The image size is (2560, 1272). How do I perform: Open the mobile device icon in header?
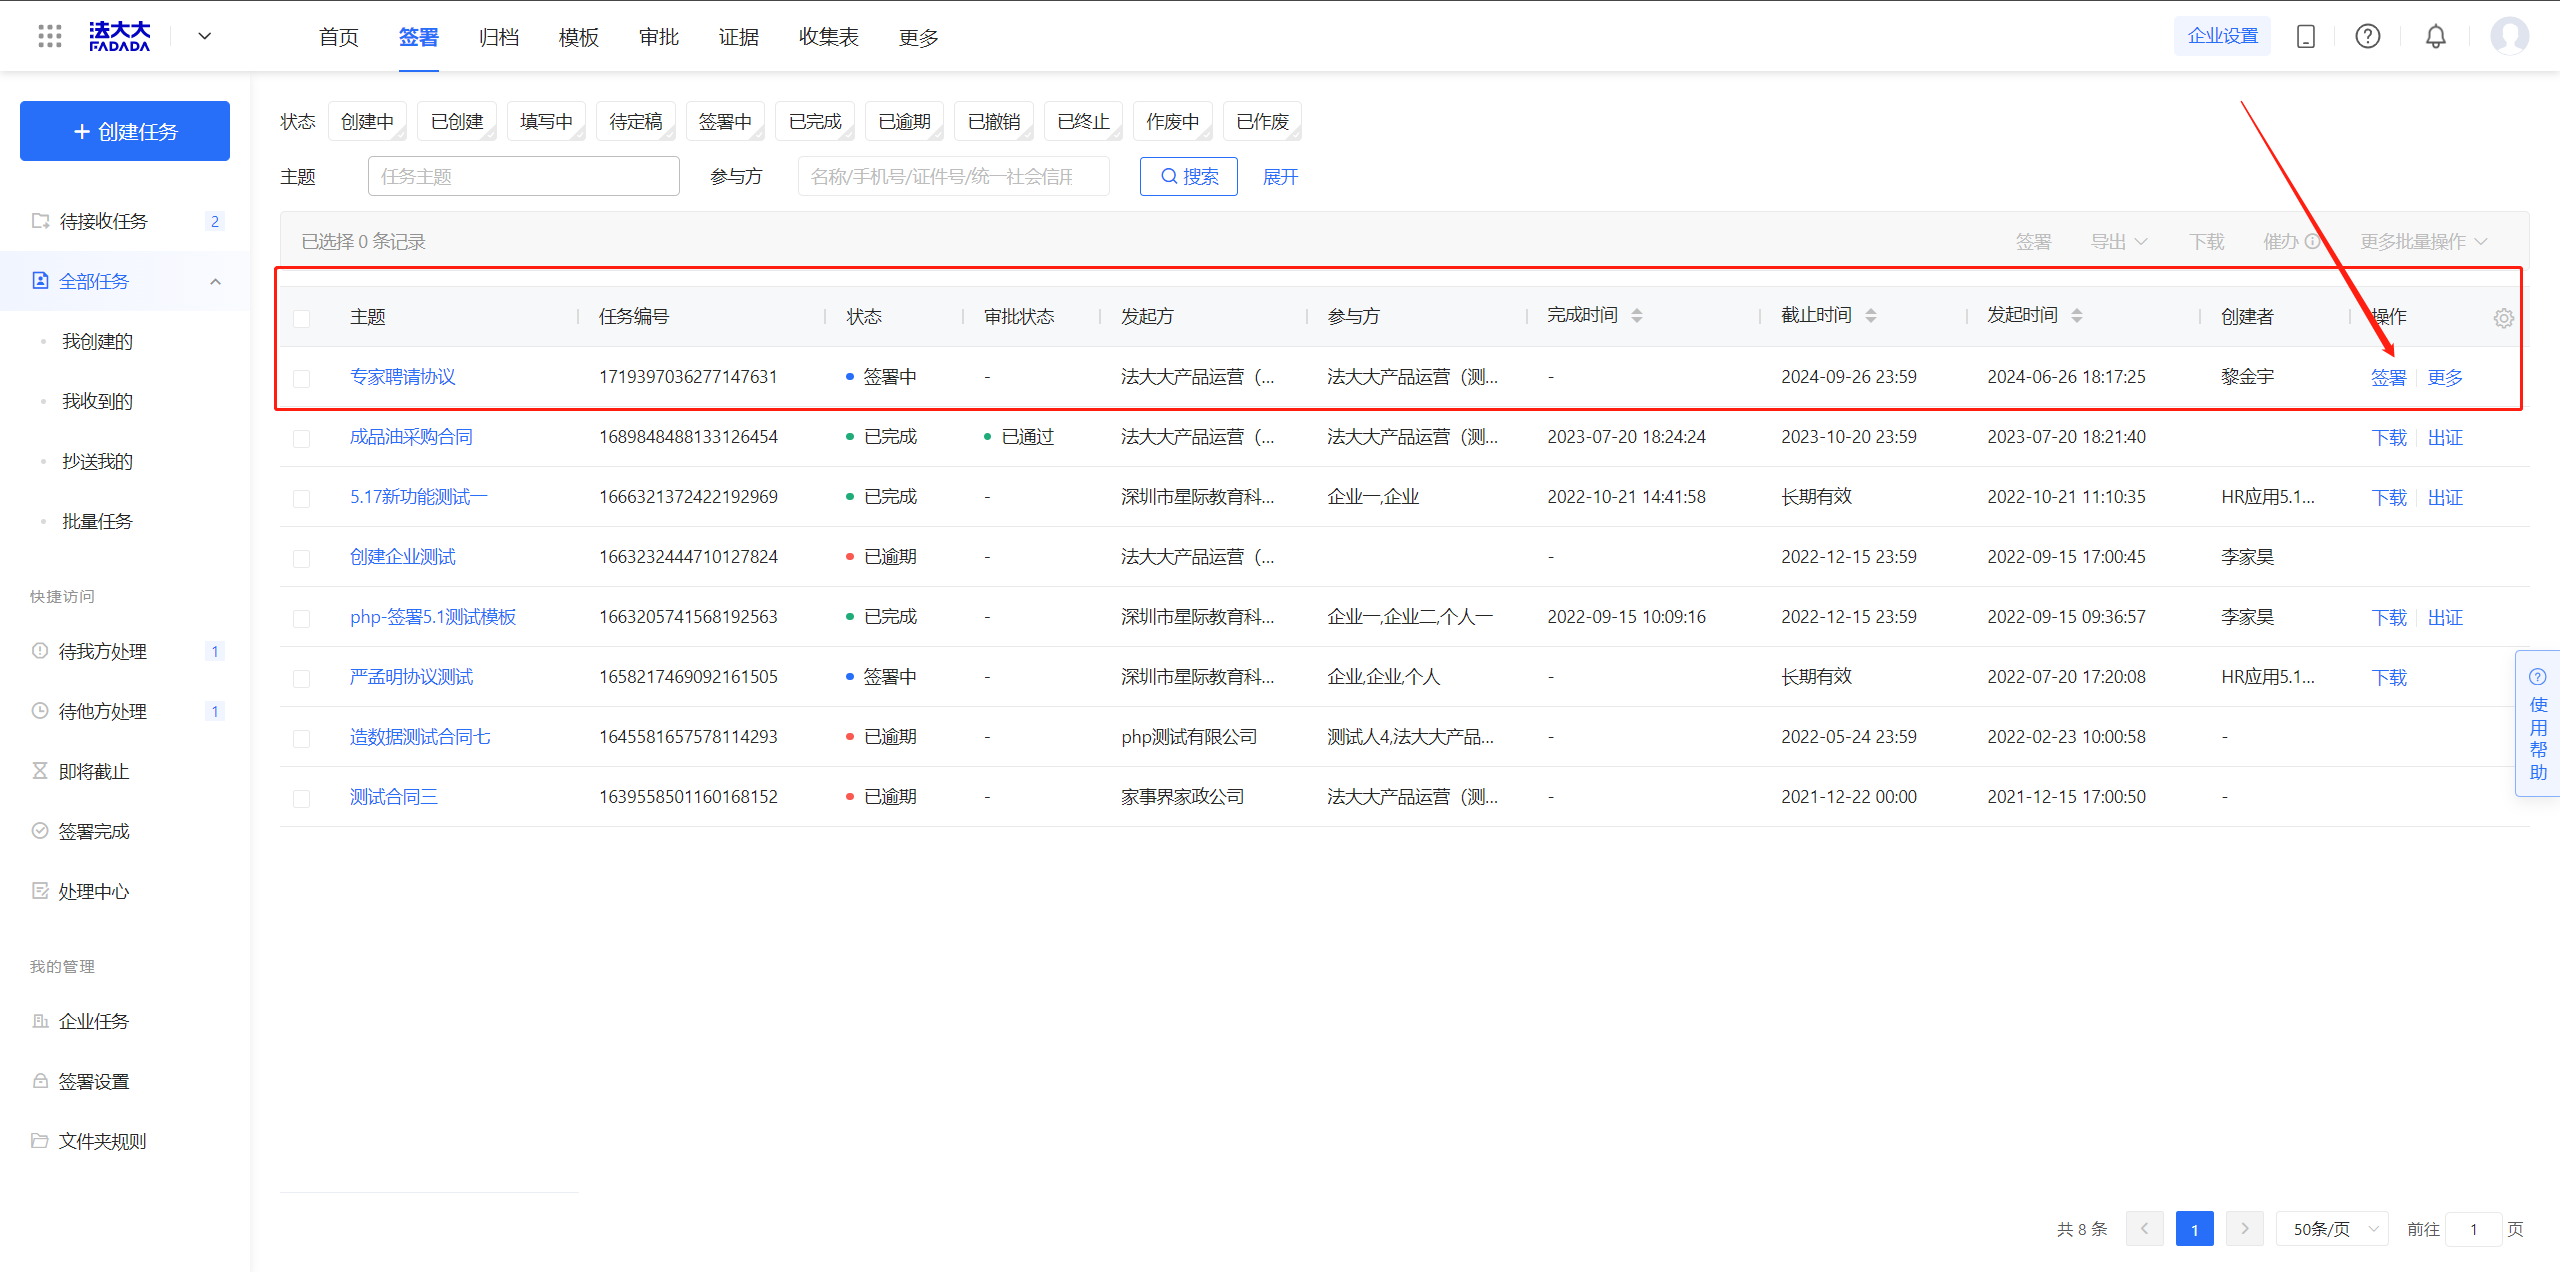point(2306,37)
